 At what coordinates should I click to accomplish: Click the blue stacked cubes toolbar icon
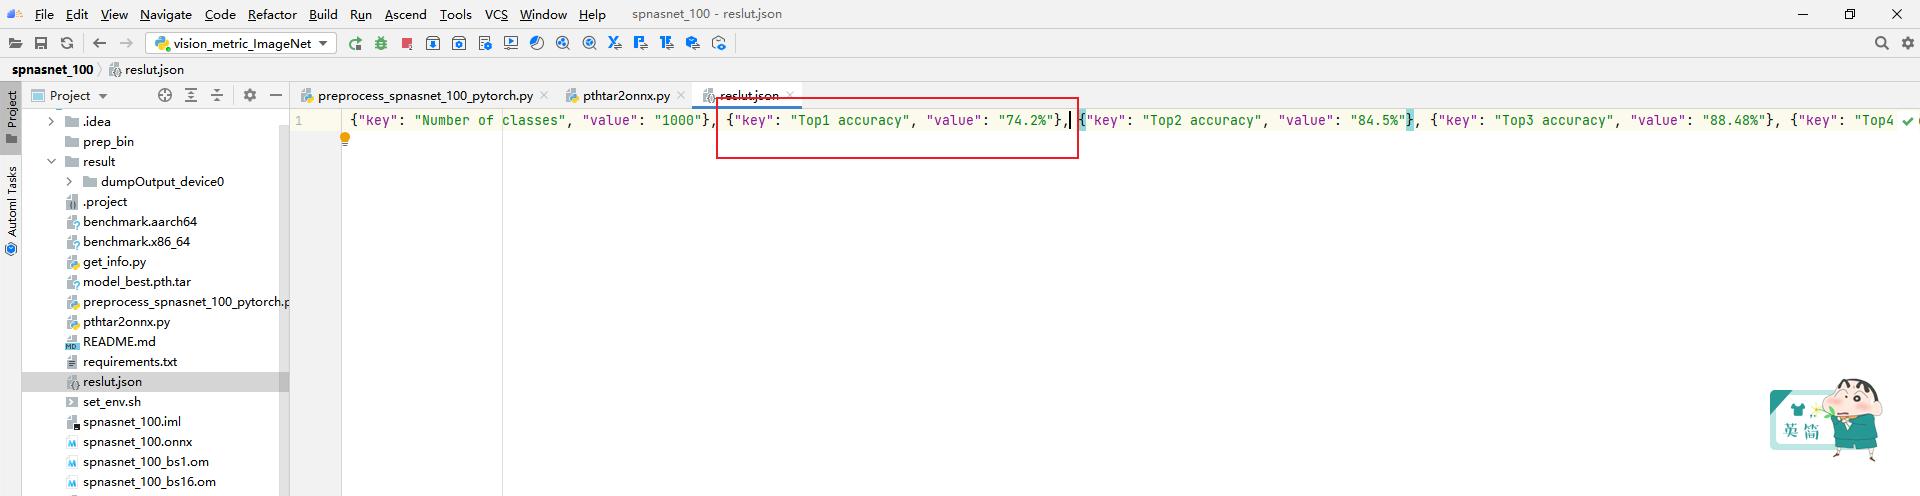pos(693,43)
